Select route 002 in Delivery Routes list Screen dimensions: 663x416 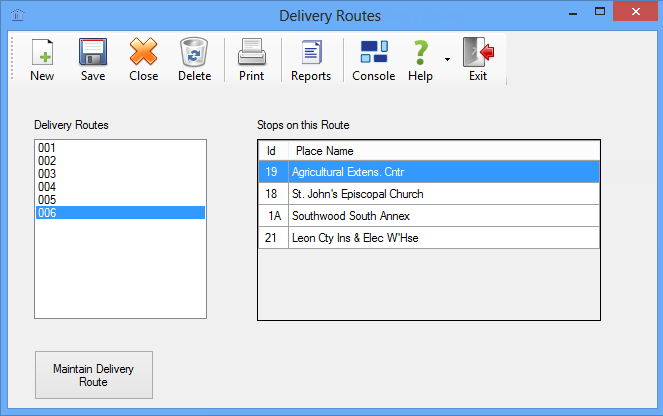(x=120, y=161)
